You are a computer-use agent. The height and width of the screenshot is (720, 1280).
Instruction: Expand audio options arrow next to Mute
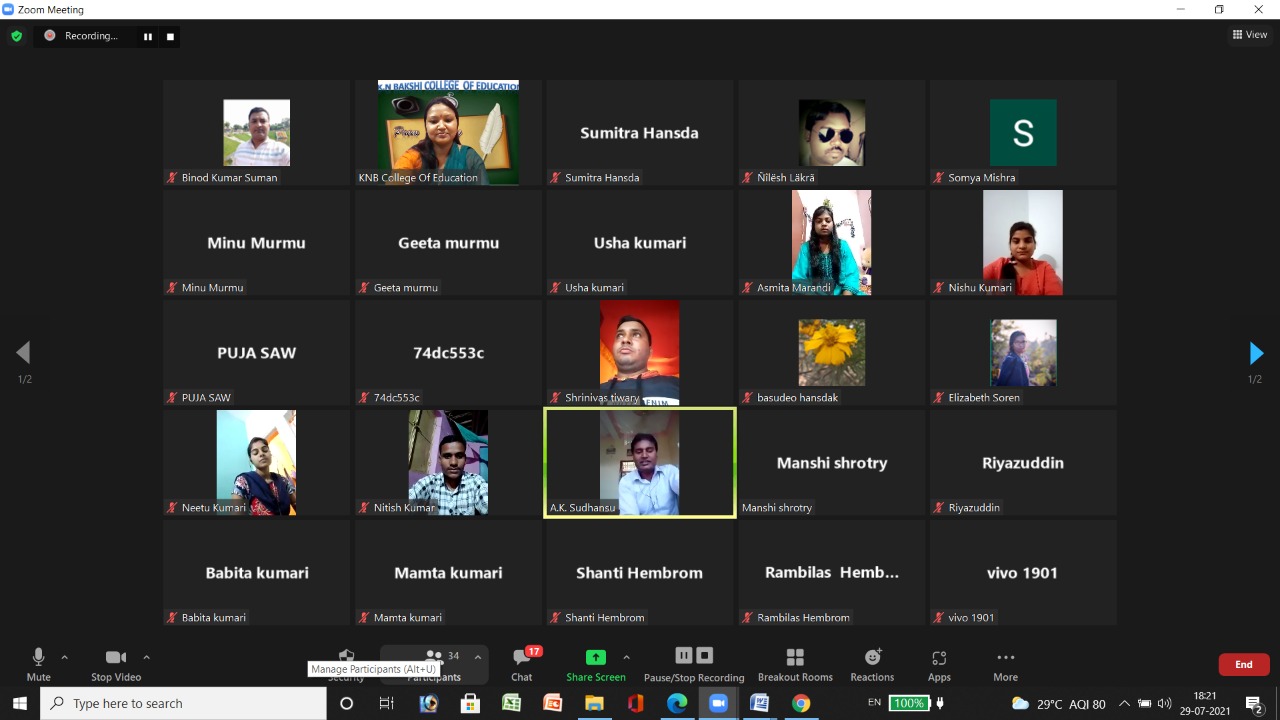[65, 657]
